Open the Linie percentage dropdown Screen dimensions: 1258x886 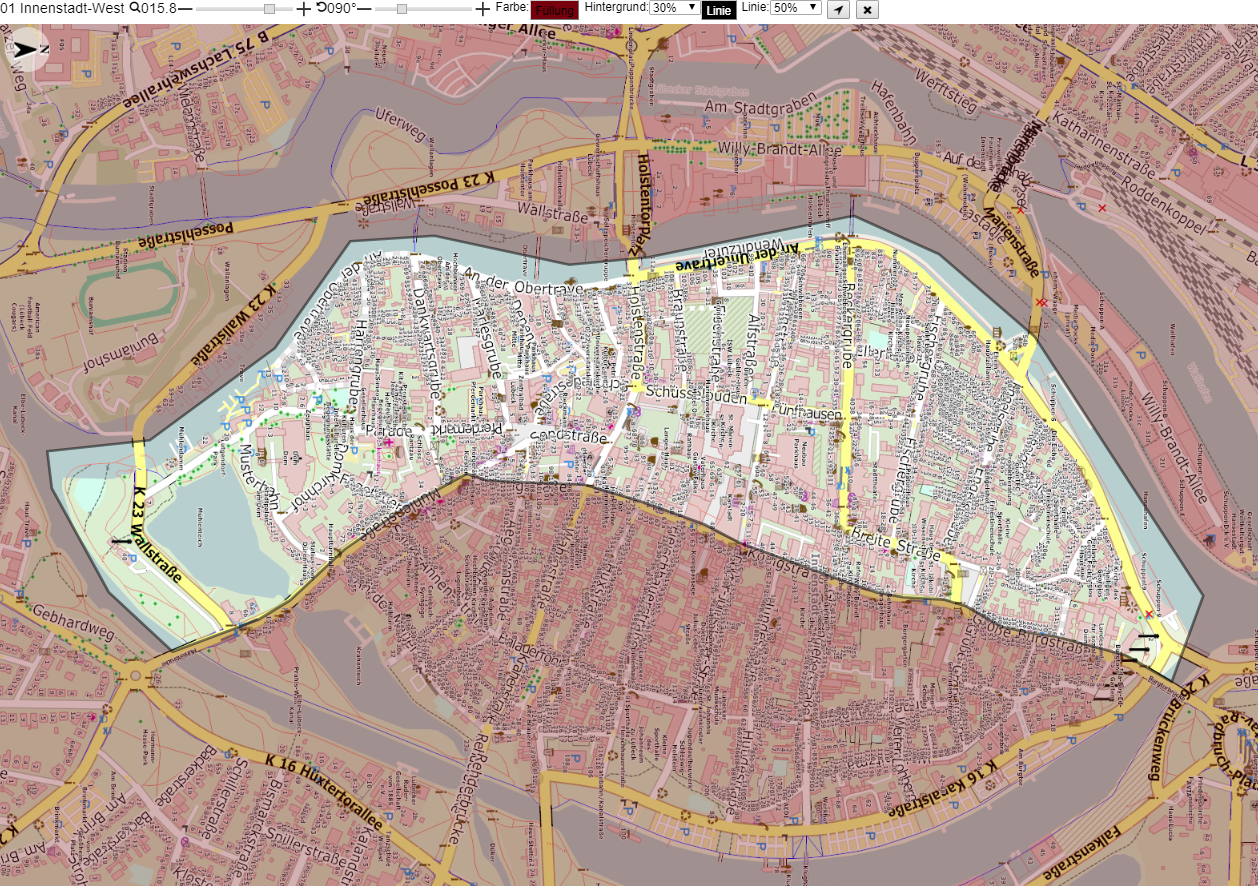tap(796, 8)
